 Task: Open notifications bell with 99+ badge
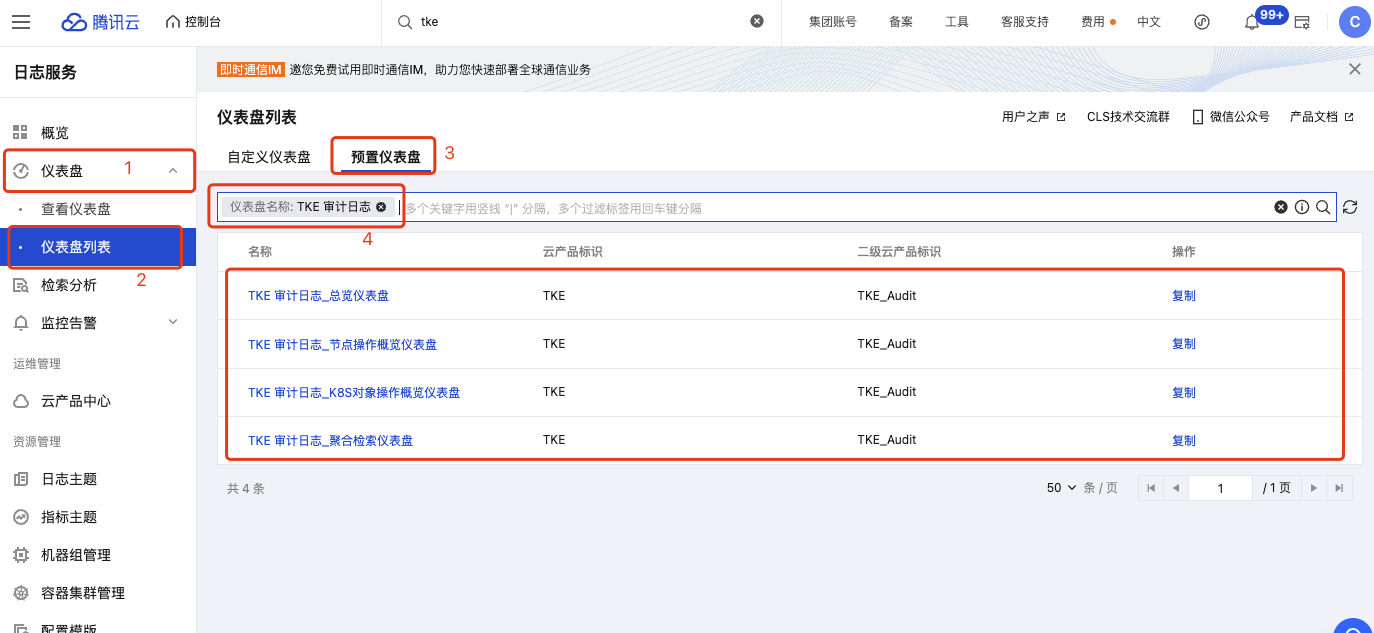pyautogui.click(x=1252, y=22)
